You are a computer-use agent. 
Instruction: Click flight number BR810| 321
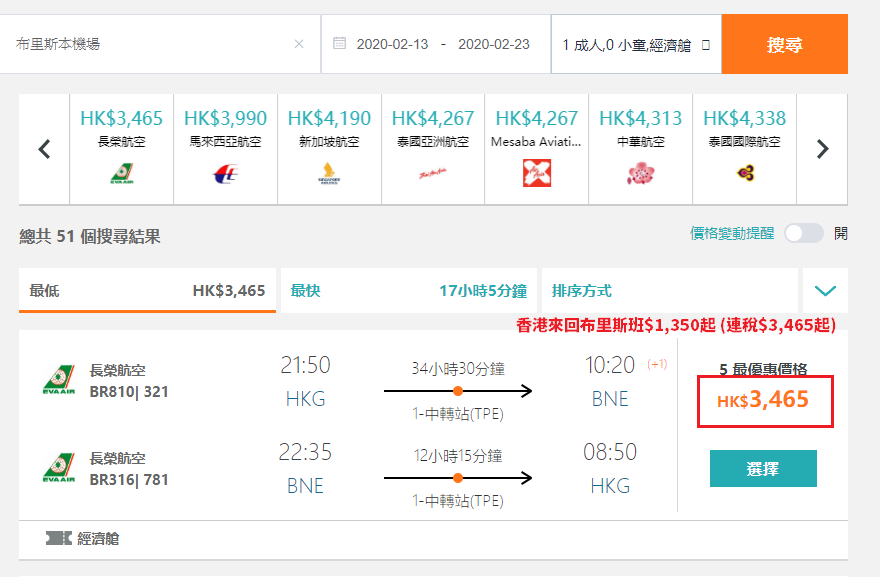129,392
